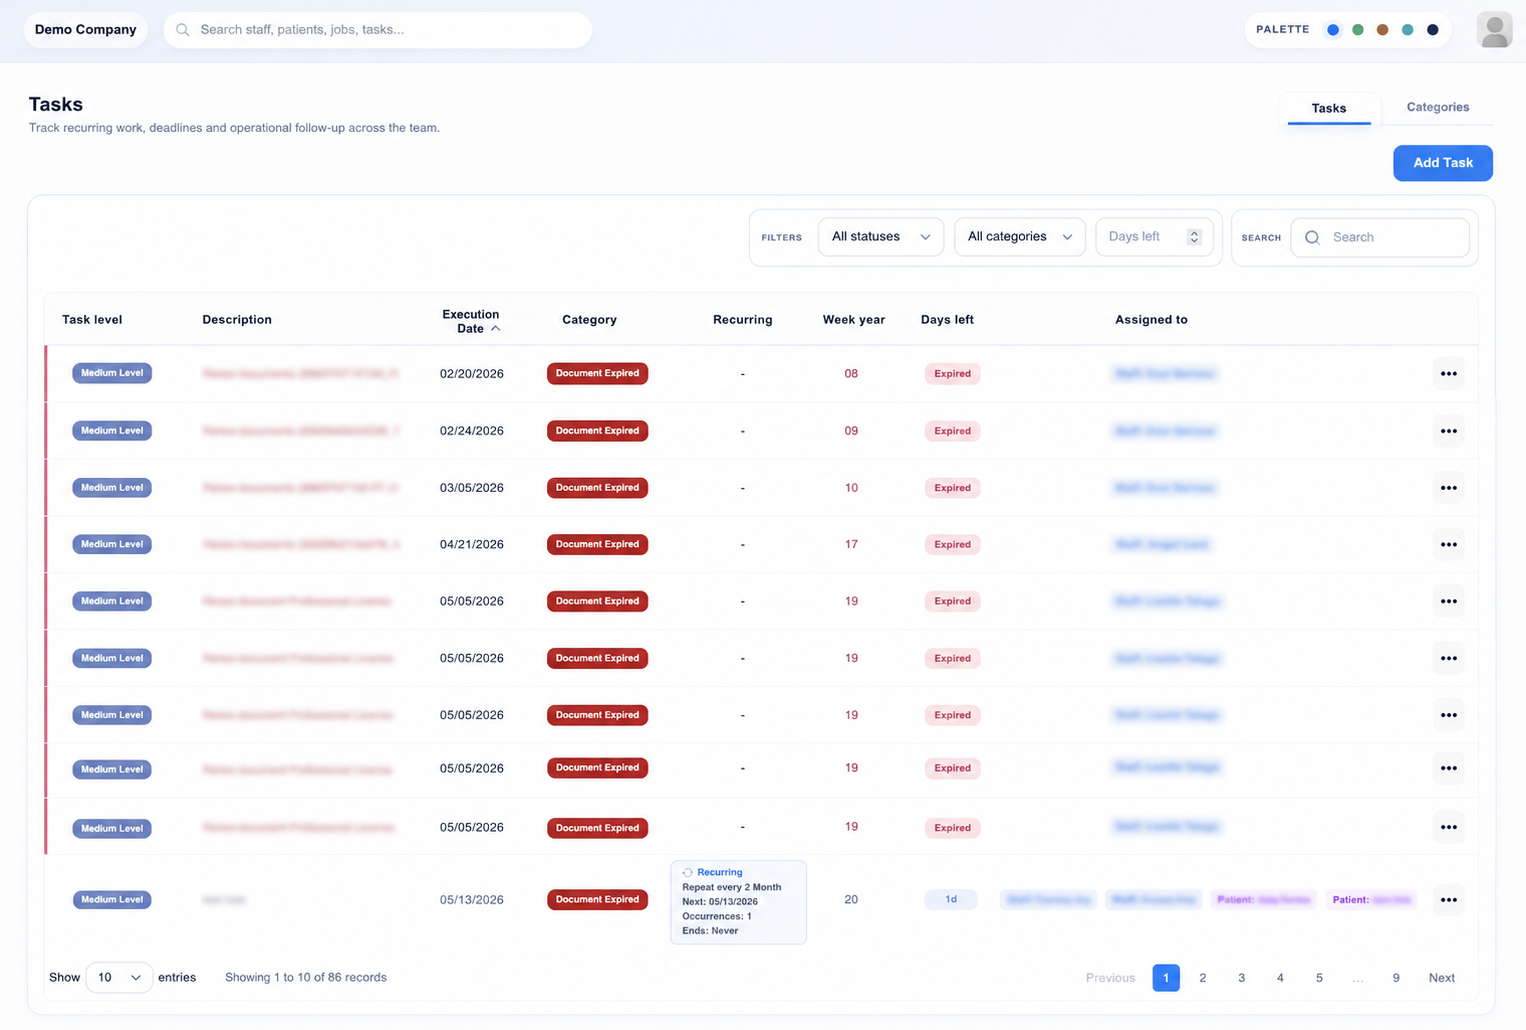The image size is (1526, 1030).
Task: Sort by Execution Date arrow
Action: [495, 329]
